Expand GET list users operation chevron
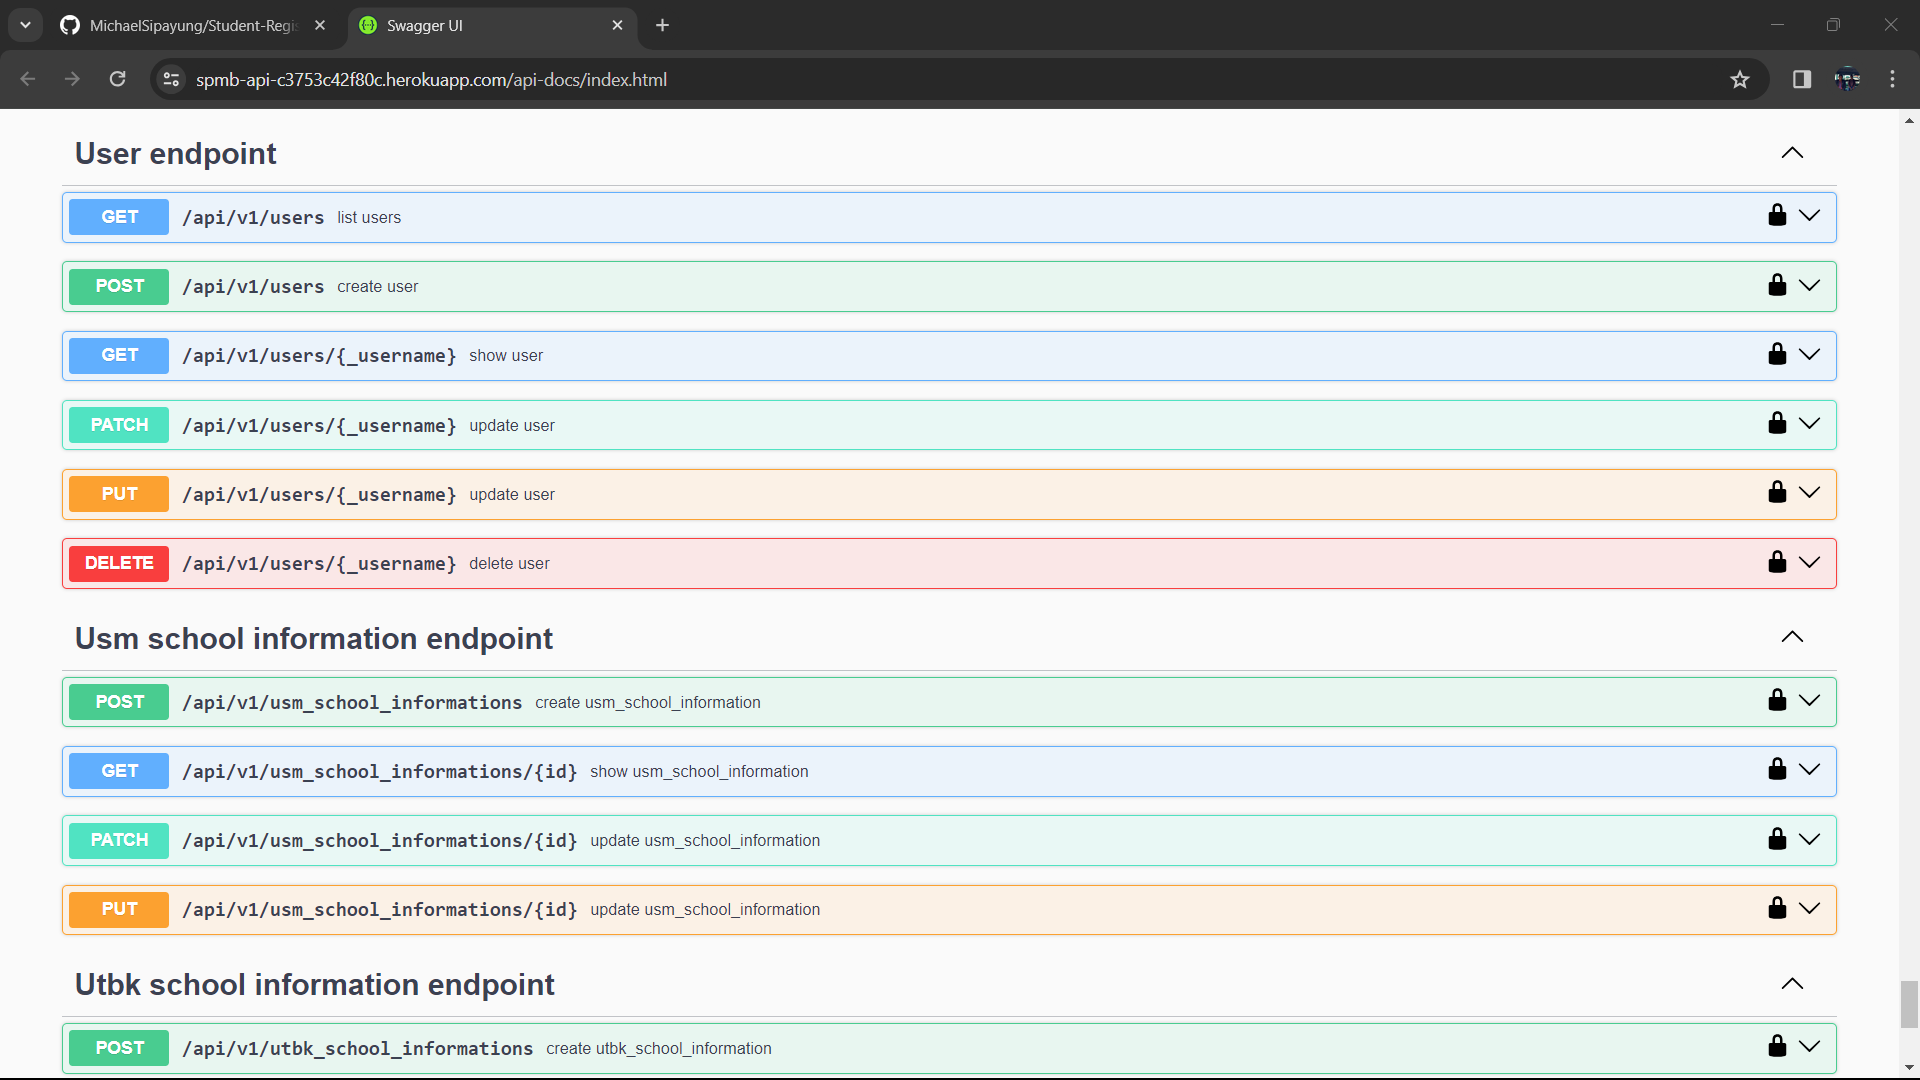1920x1080 pixels. [1809, 215]
